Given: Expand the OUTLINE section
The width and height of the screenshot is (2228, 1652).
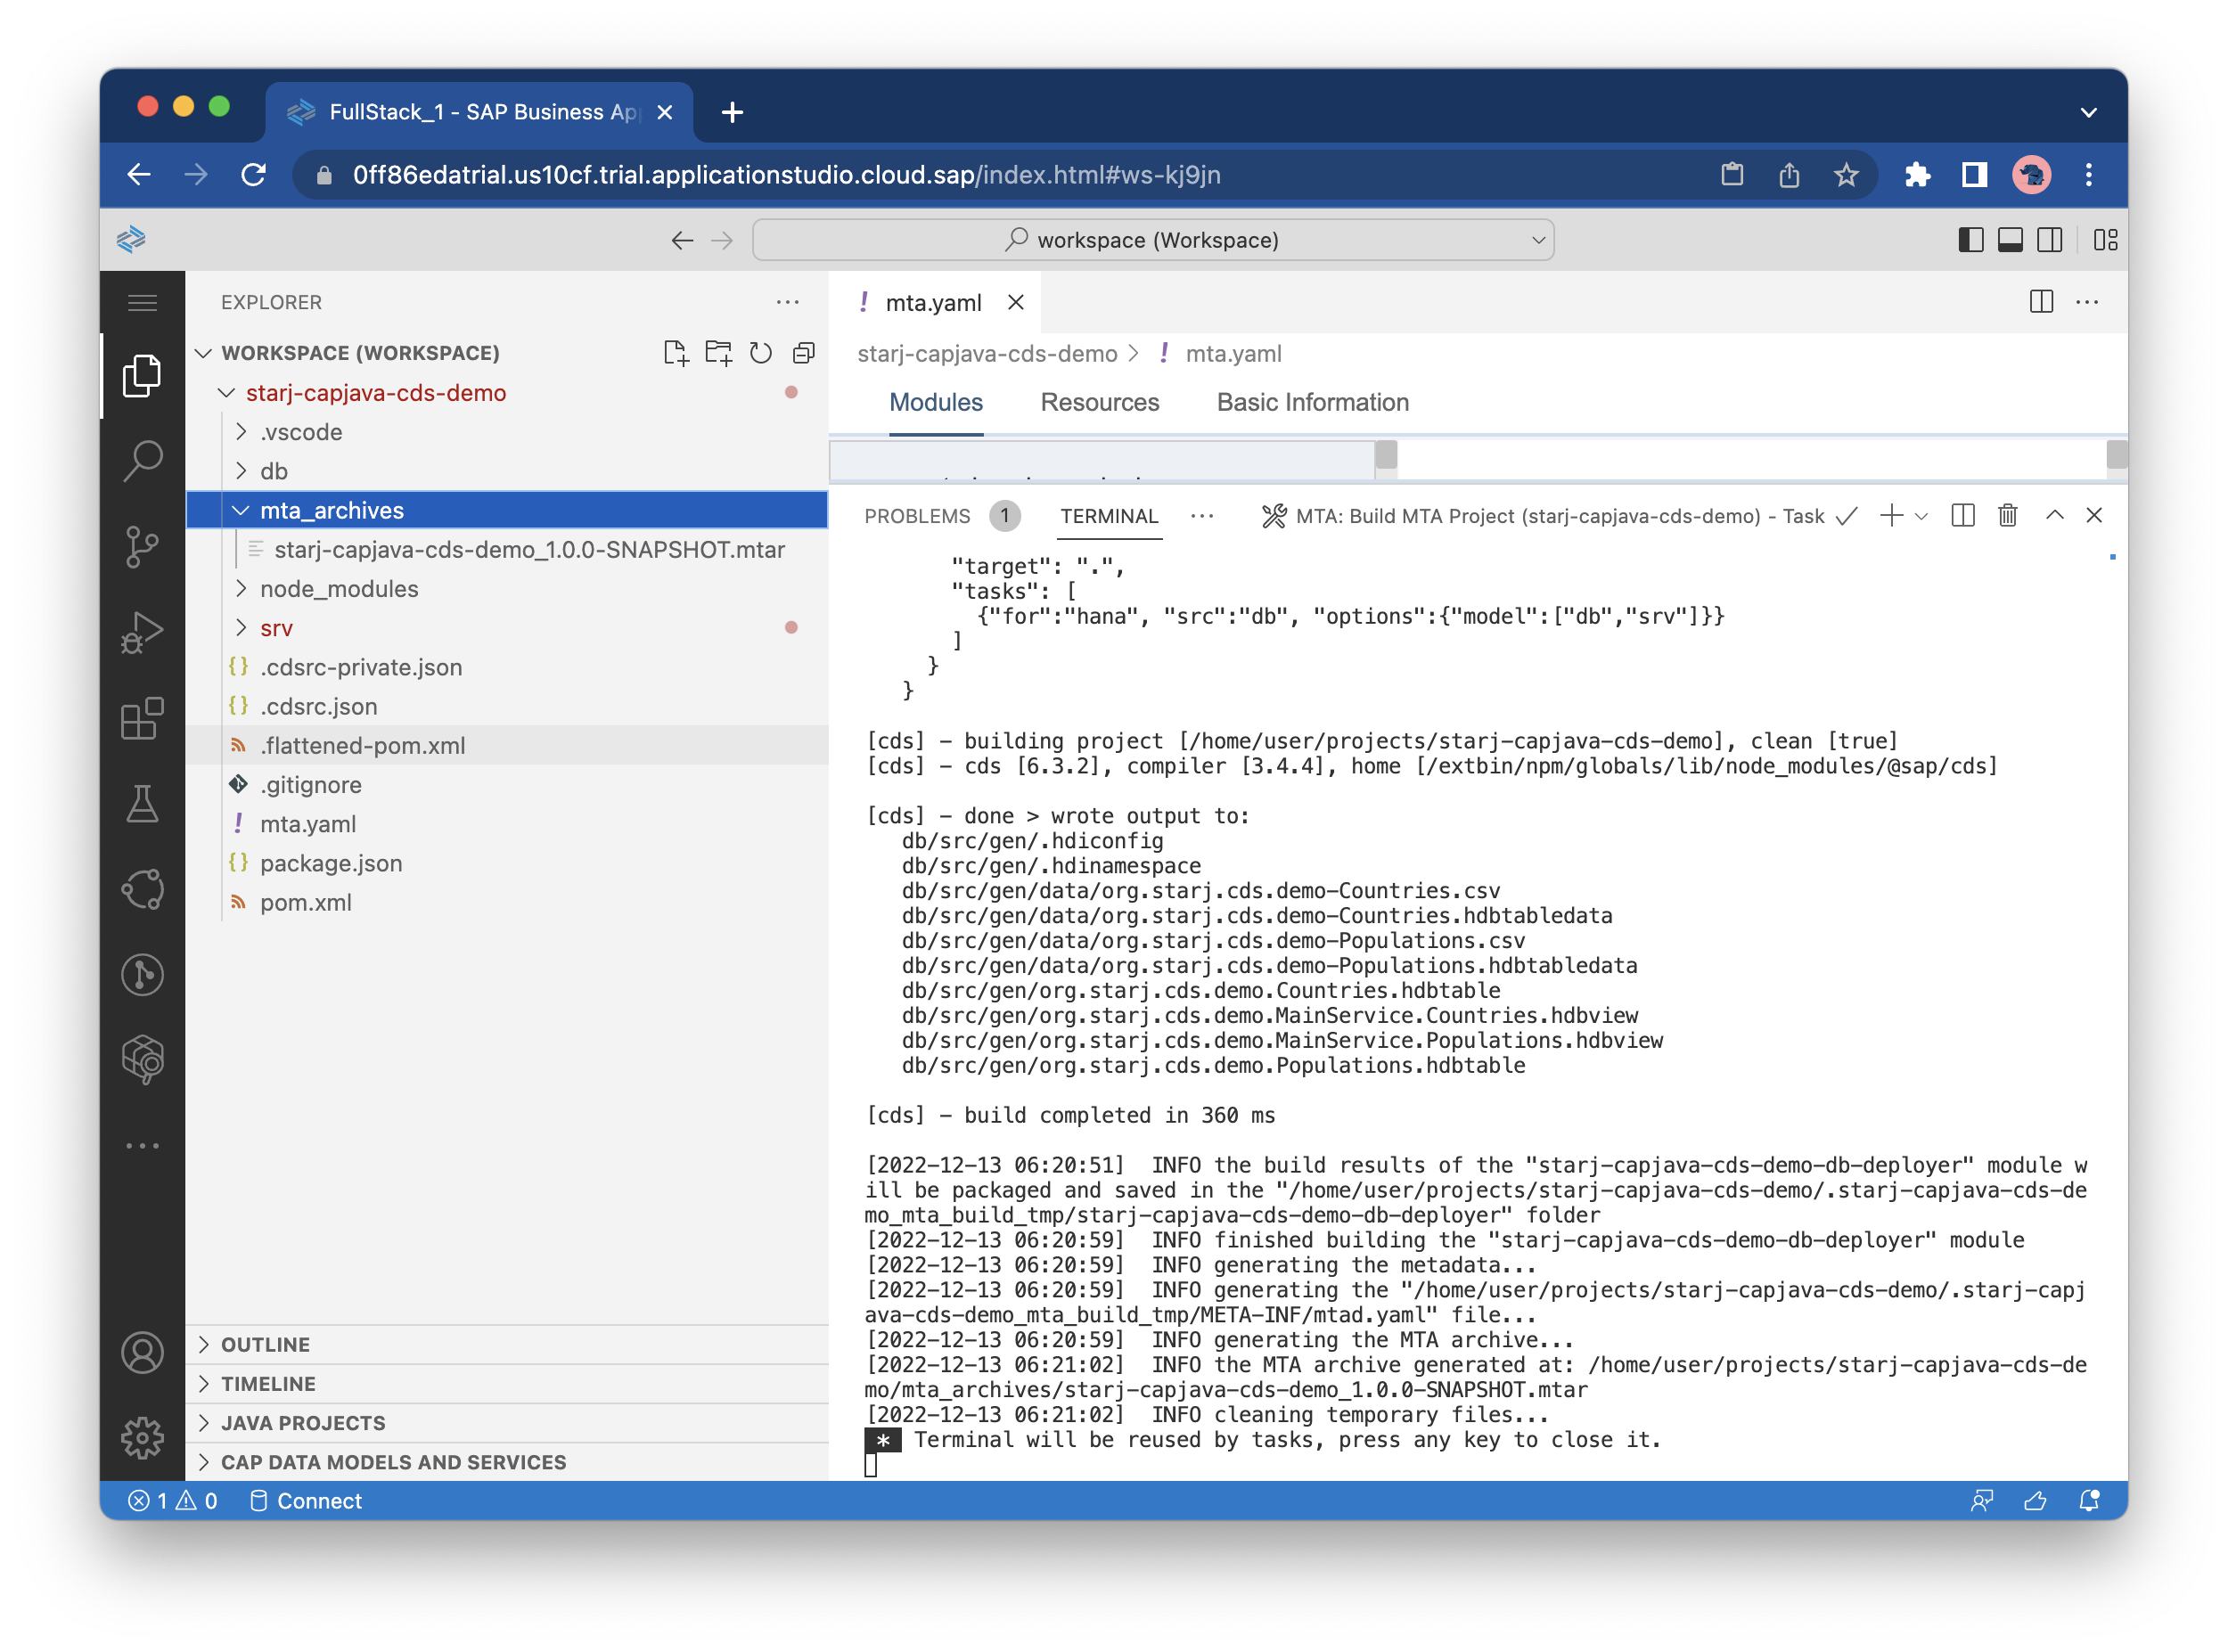Looking at the screenshot, I should tap(265, 1344).
